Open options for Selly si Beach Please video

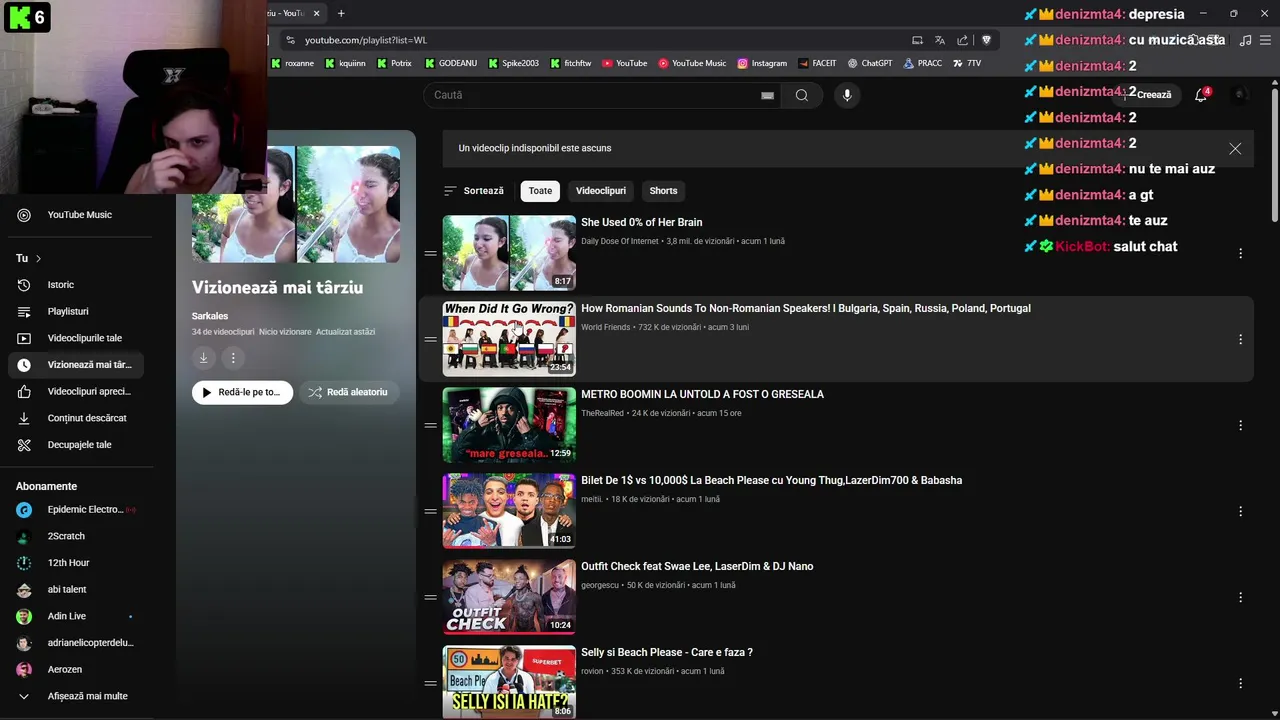pos(1240,683)
